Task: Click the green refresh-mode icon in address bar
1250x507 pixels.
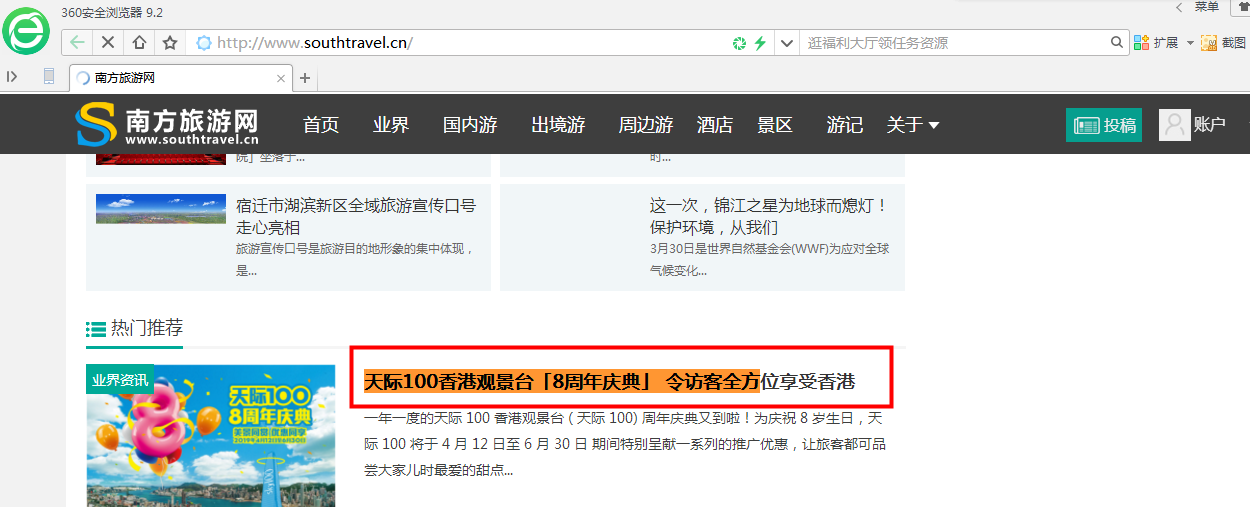Action: click(739, 43)
